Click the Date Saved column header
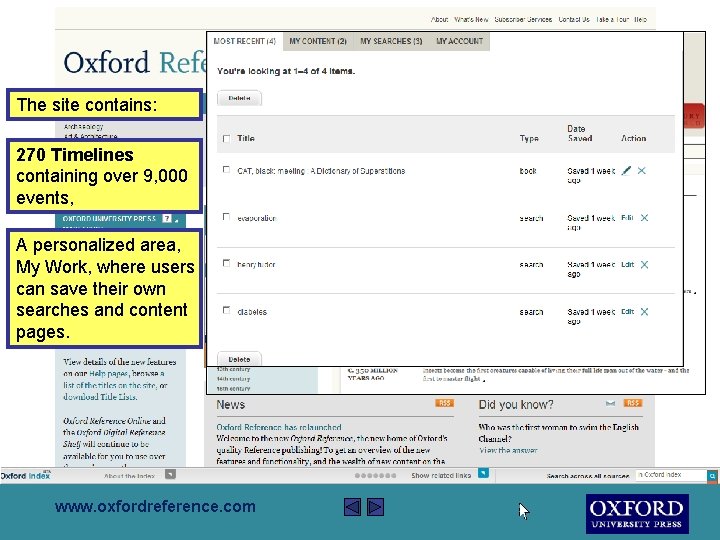Screen dimensions: 720x540 579,133
